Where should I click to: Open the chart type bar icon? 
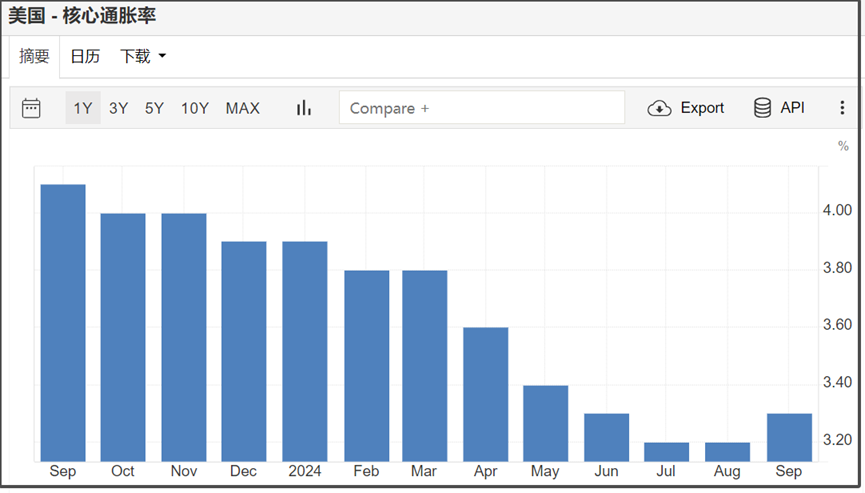click(303, 108)
